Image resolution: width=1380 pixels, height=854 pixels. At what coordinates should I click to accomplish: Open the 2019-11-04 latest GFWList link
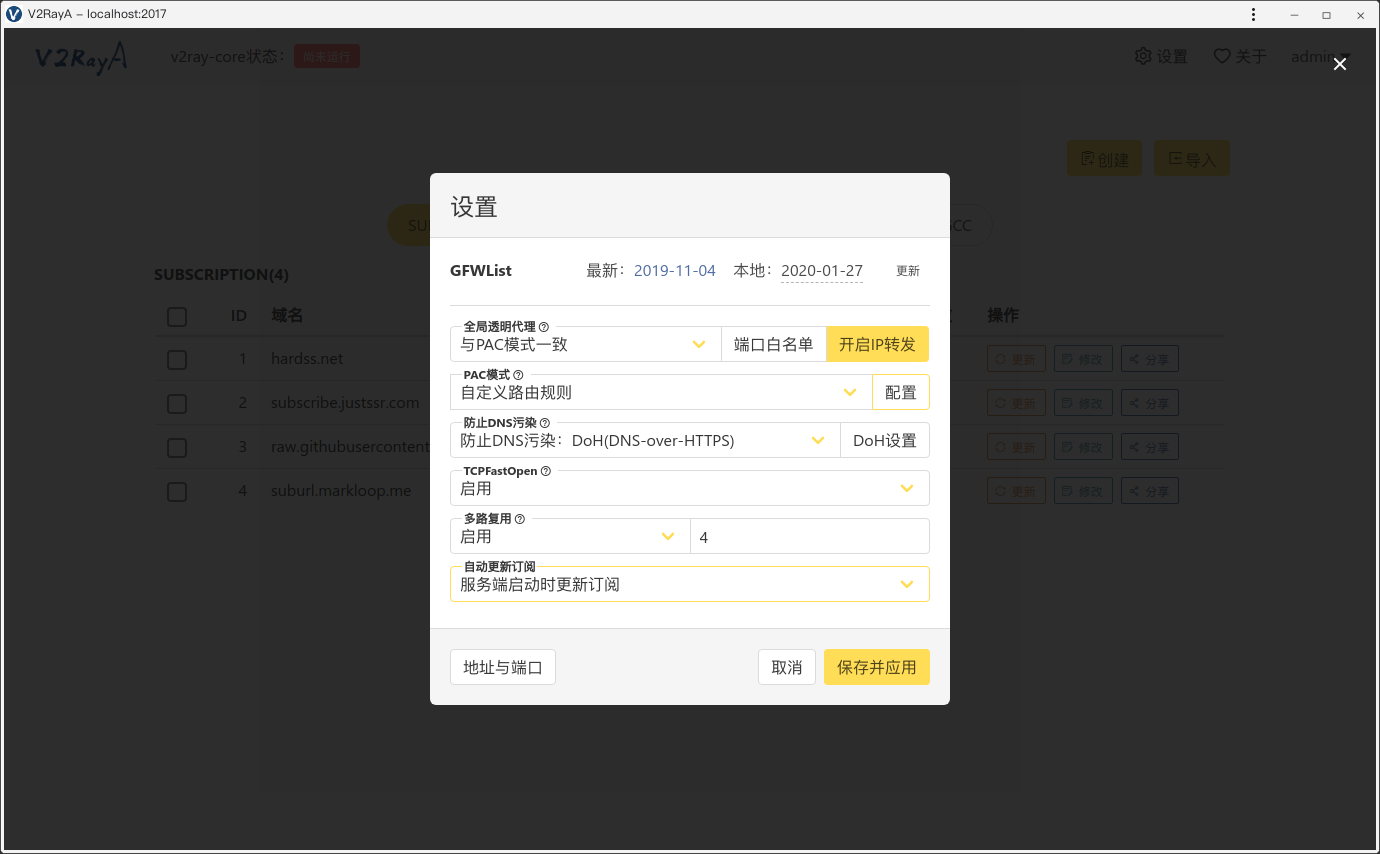pyautogui.click(x=675, y=271)
